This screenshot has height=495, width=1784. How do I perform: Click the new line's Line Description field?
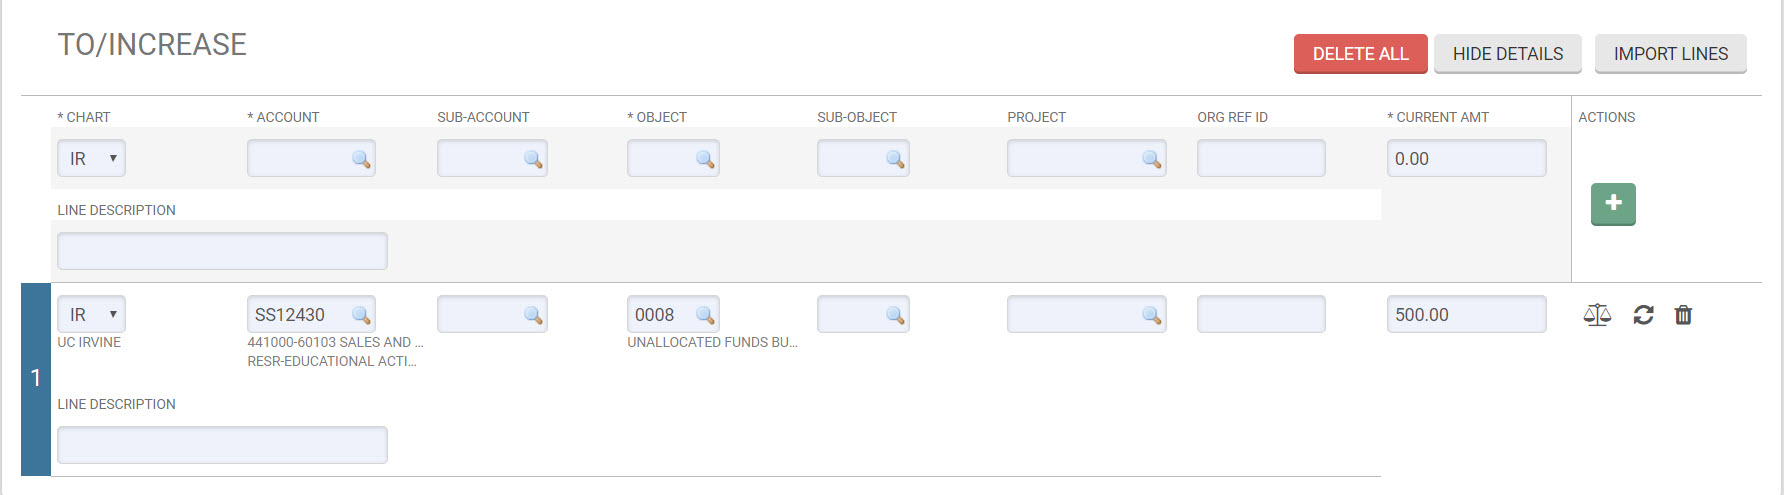tap(222, 251)
